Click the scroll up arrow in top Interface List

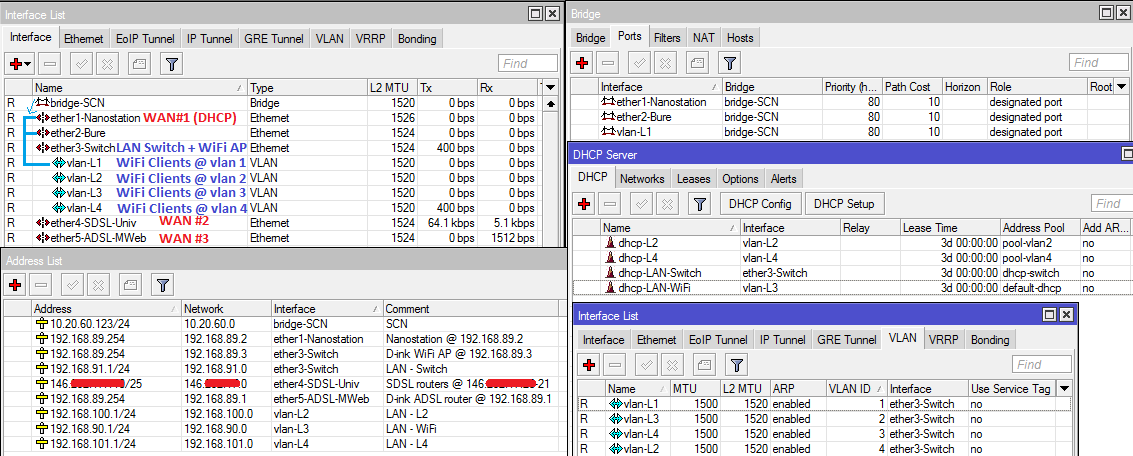[x=551, y=103]
